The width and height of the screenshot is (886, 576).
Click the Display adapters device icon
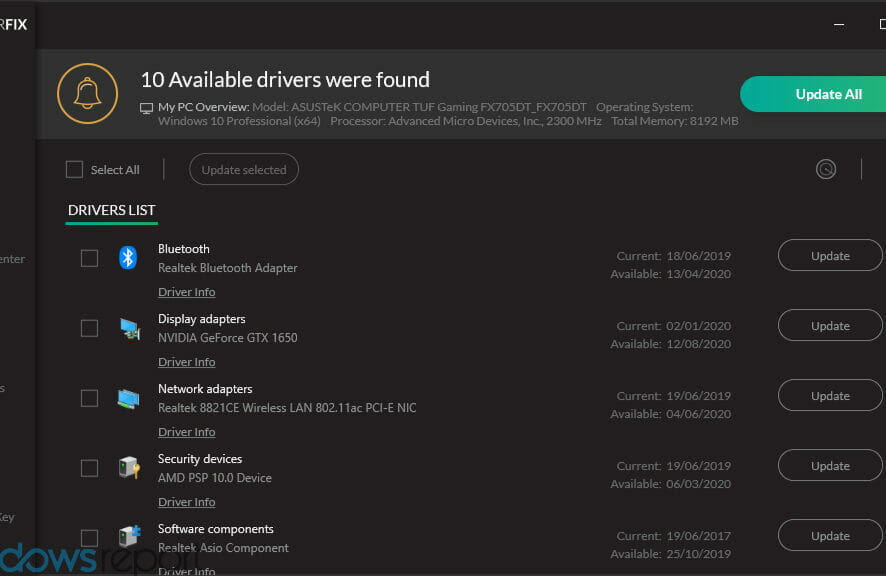[129, 328]
